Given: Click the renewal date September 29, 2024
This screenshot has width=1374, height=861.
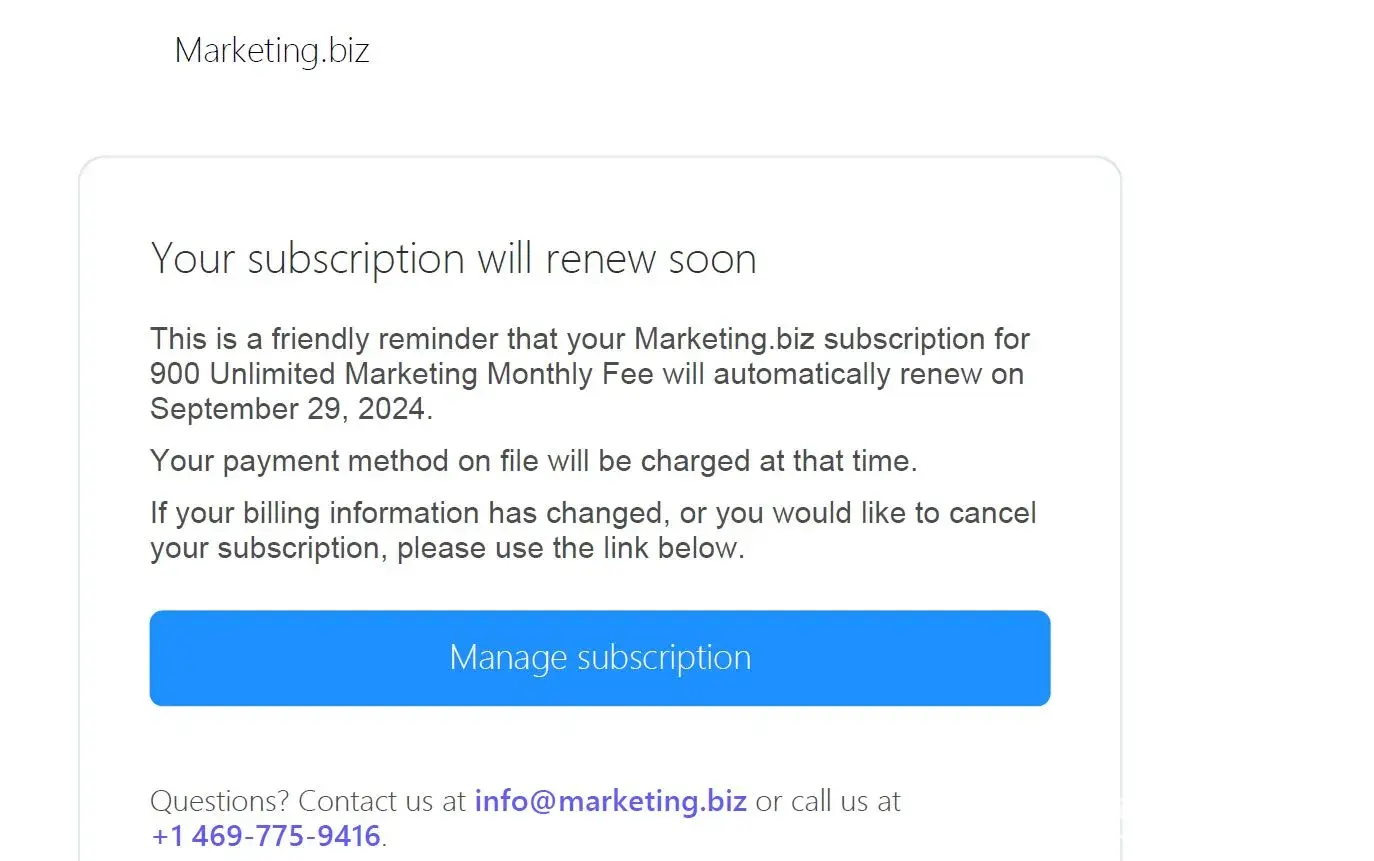Looking at the screenshot, I should point(290,409).
